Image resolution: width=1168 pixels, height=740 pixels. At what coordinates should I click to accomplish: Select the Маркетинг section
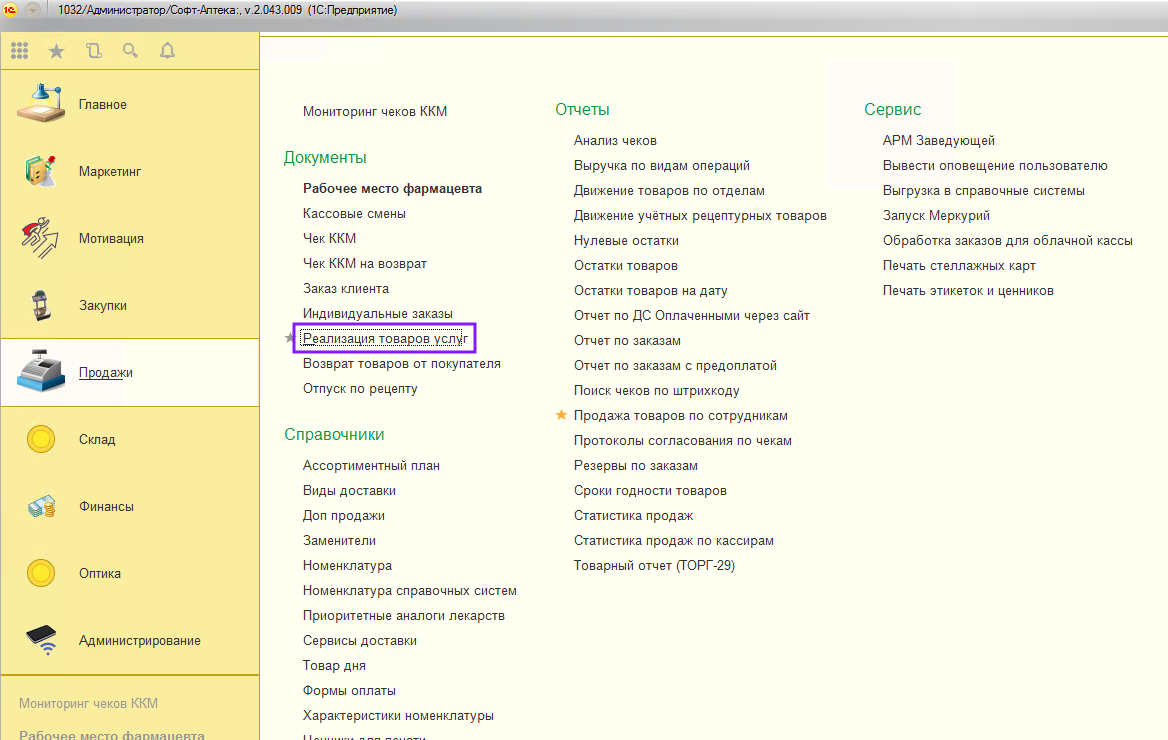pos(109,172)
